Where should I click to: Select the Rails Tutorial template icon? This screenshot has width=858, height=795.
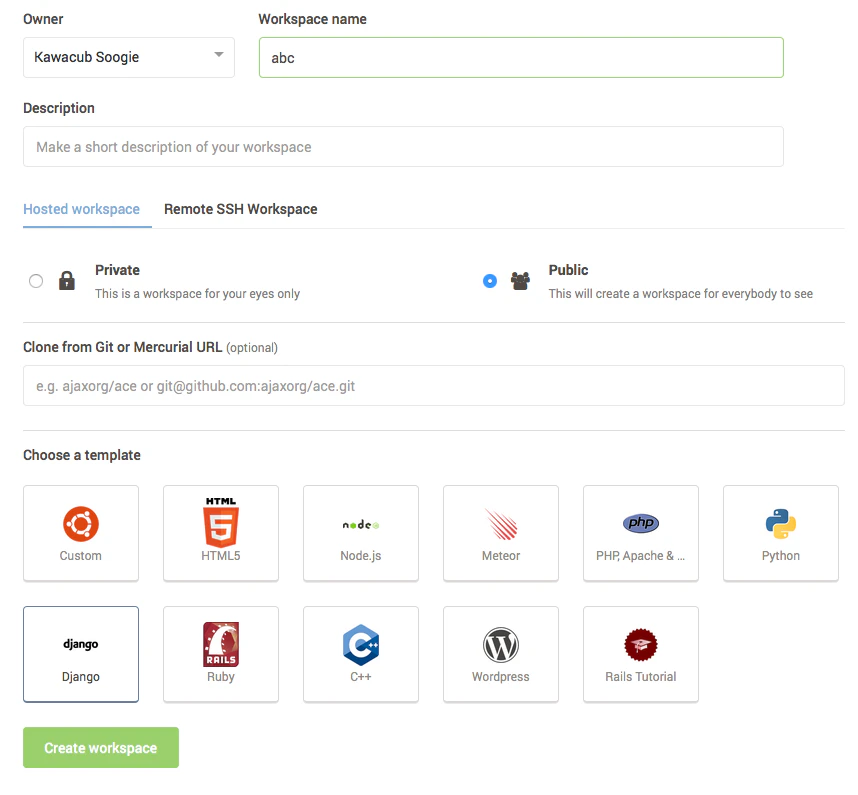tap(641, 645)
